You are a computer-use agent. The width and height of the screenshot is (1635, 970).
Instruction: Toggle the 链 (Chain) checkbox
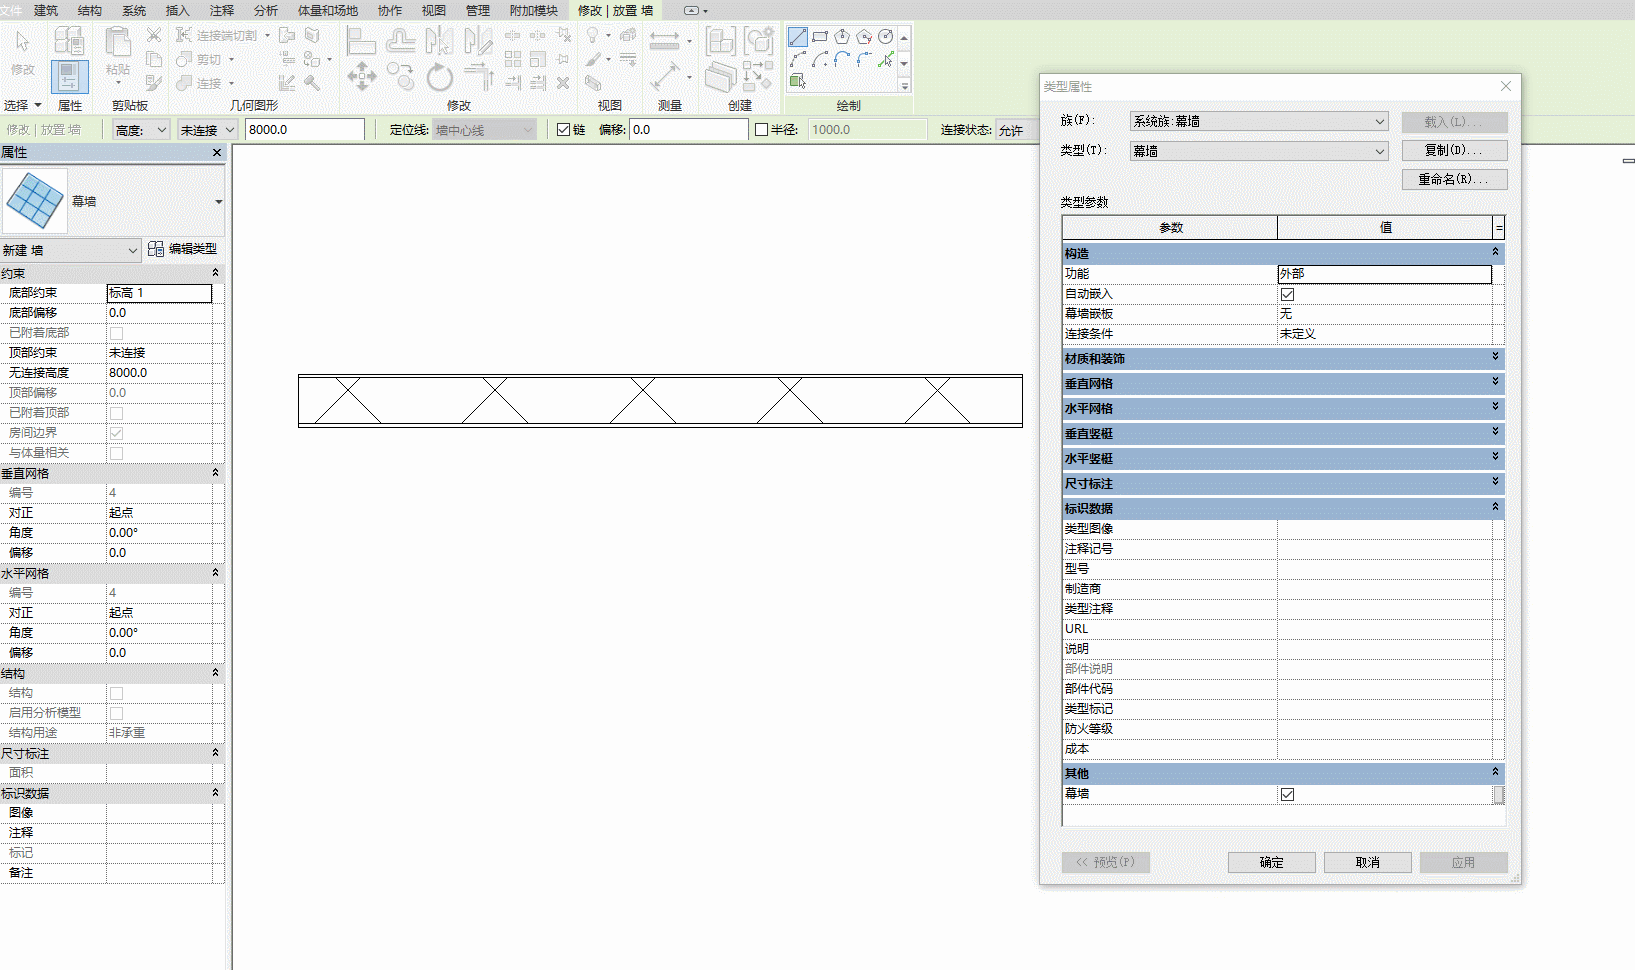563,130
